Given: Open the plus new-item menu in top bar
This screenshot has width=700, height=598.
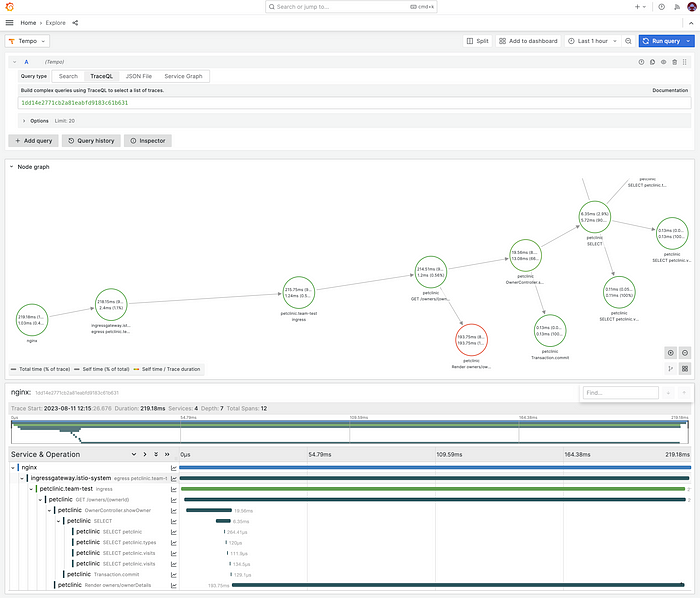Looking at the screenshot, I should (640, 7).
